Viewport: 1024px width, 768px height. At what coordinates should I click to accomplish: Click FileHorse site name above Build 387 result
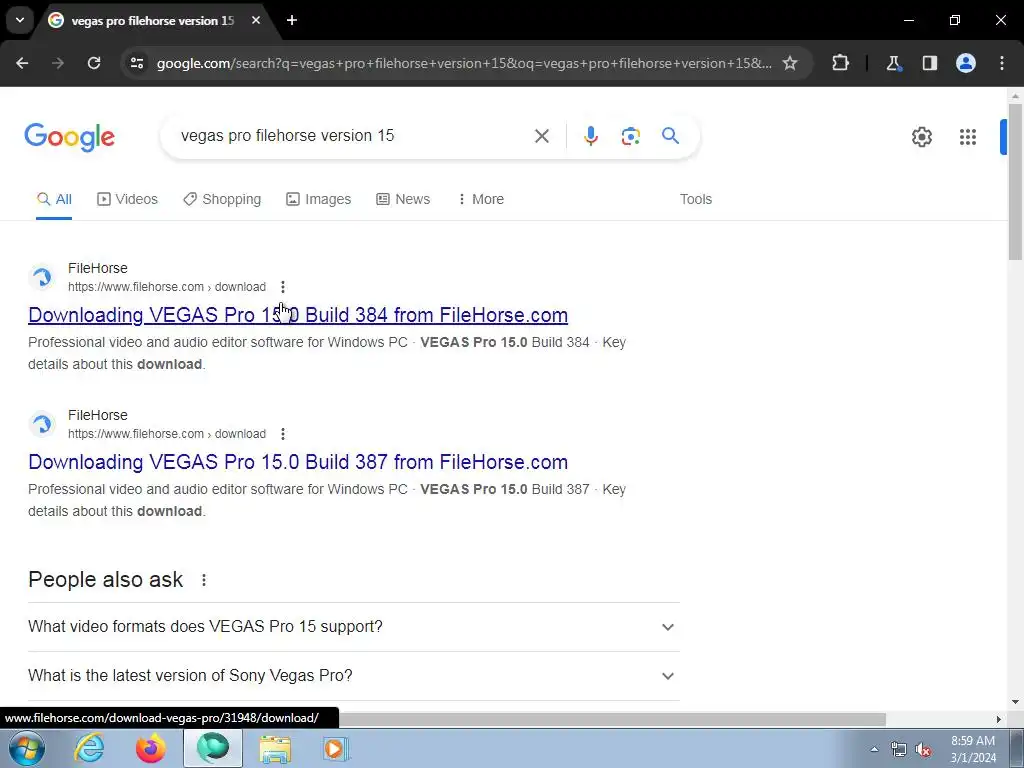point(98,415)
